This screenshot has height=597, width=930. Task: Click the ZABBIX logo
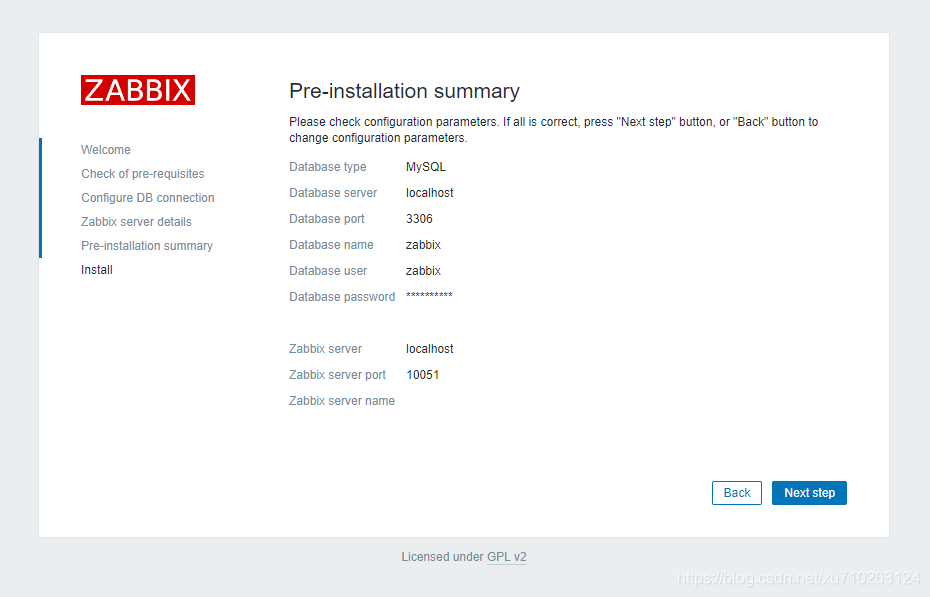coord(138,90)
